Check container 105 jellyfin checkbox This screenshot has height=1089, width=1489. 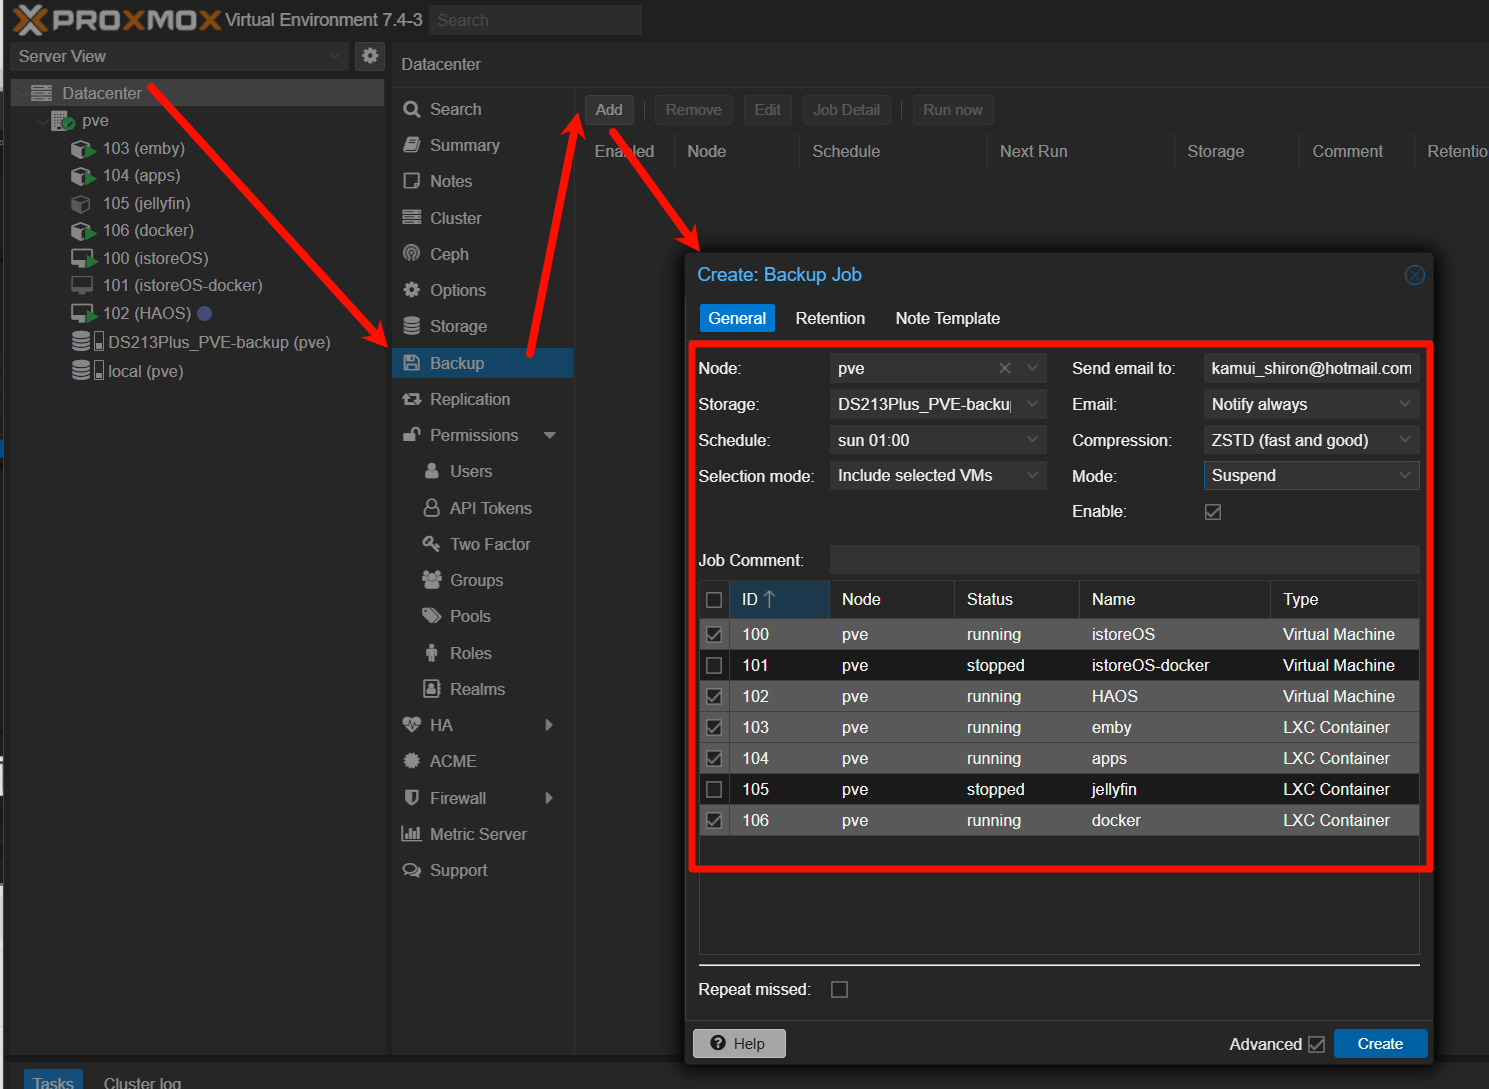pos(714,789)
